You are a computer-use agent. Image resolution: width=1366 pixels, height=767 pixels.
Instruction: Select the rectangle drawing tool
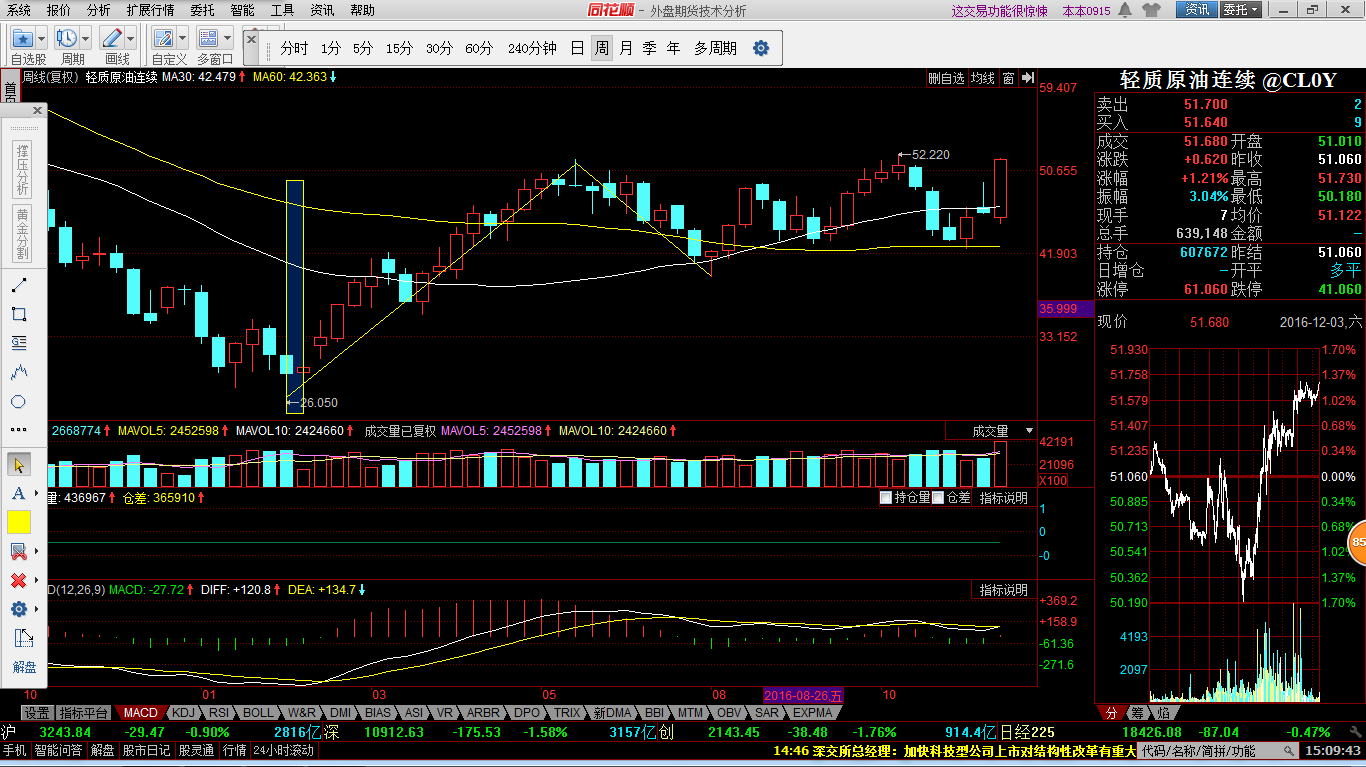click(x=18, y=314)
